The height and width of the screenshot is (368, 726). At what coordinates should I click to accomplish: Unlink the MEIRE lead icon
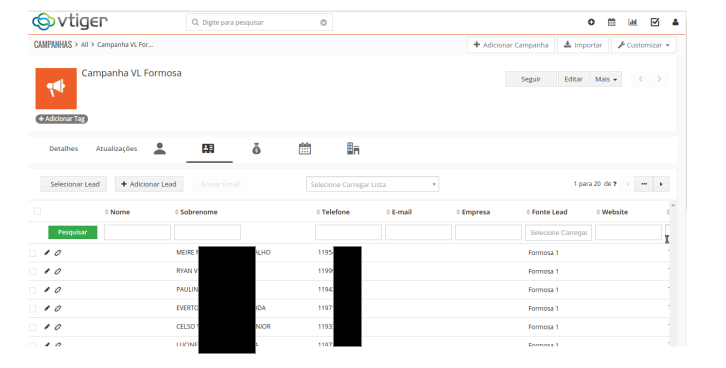[58, 253]
